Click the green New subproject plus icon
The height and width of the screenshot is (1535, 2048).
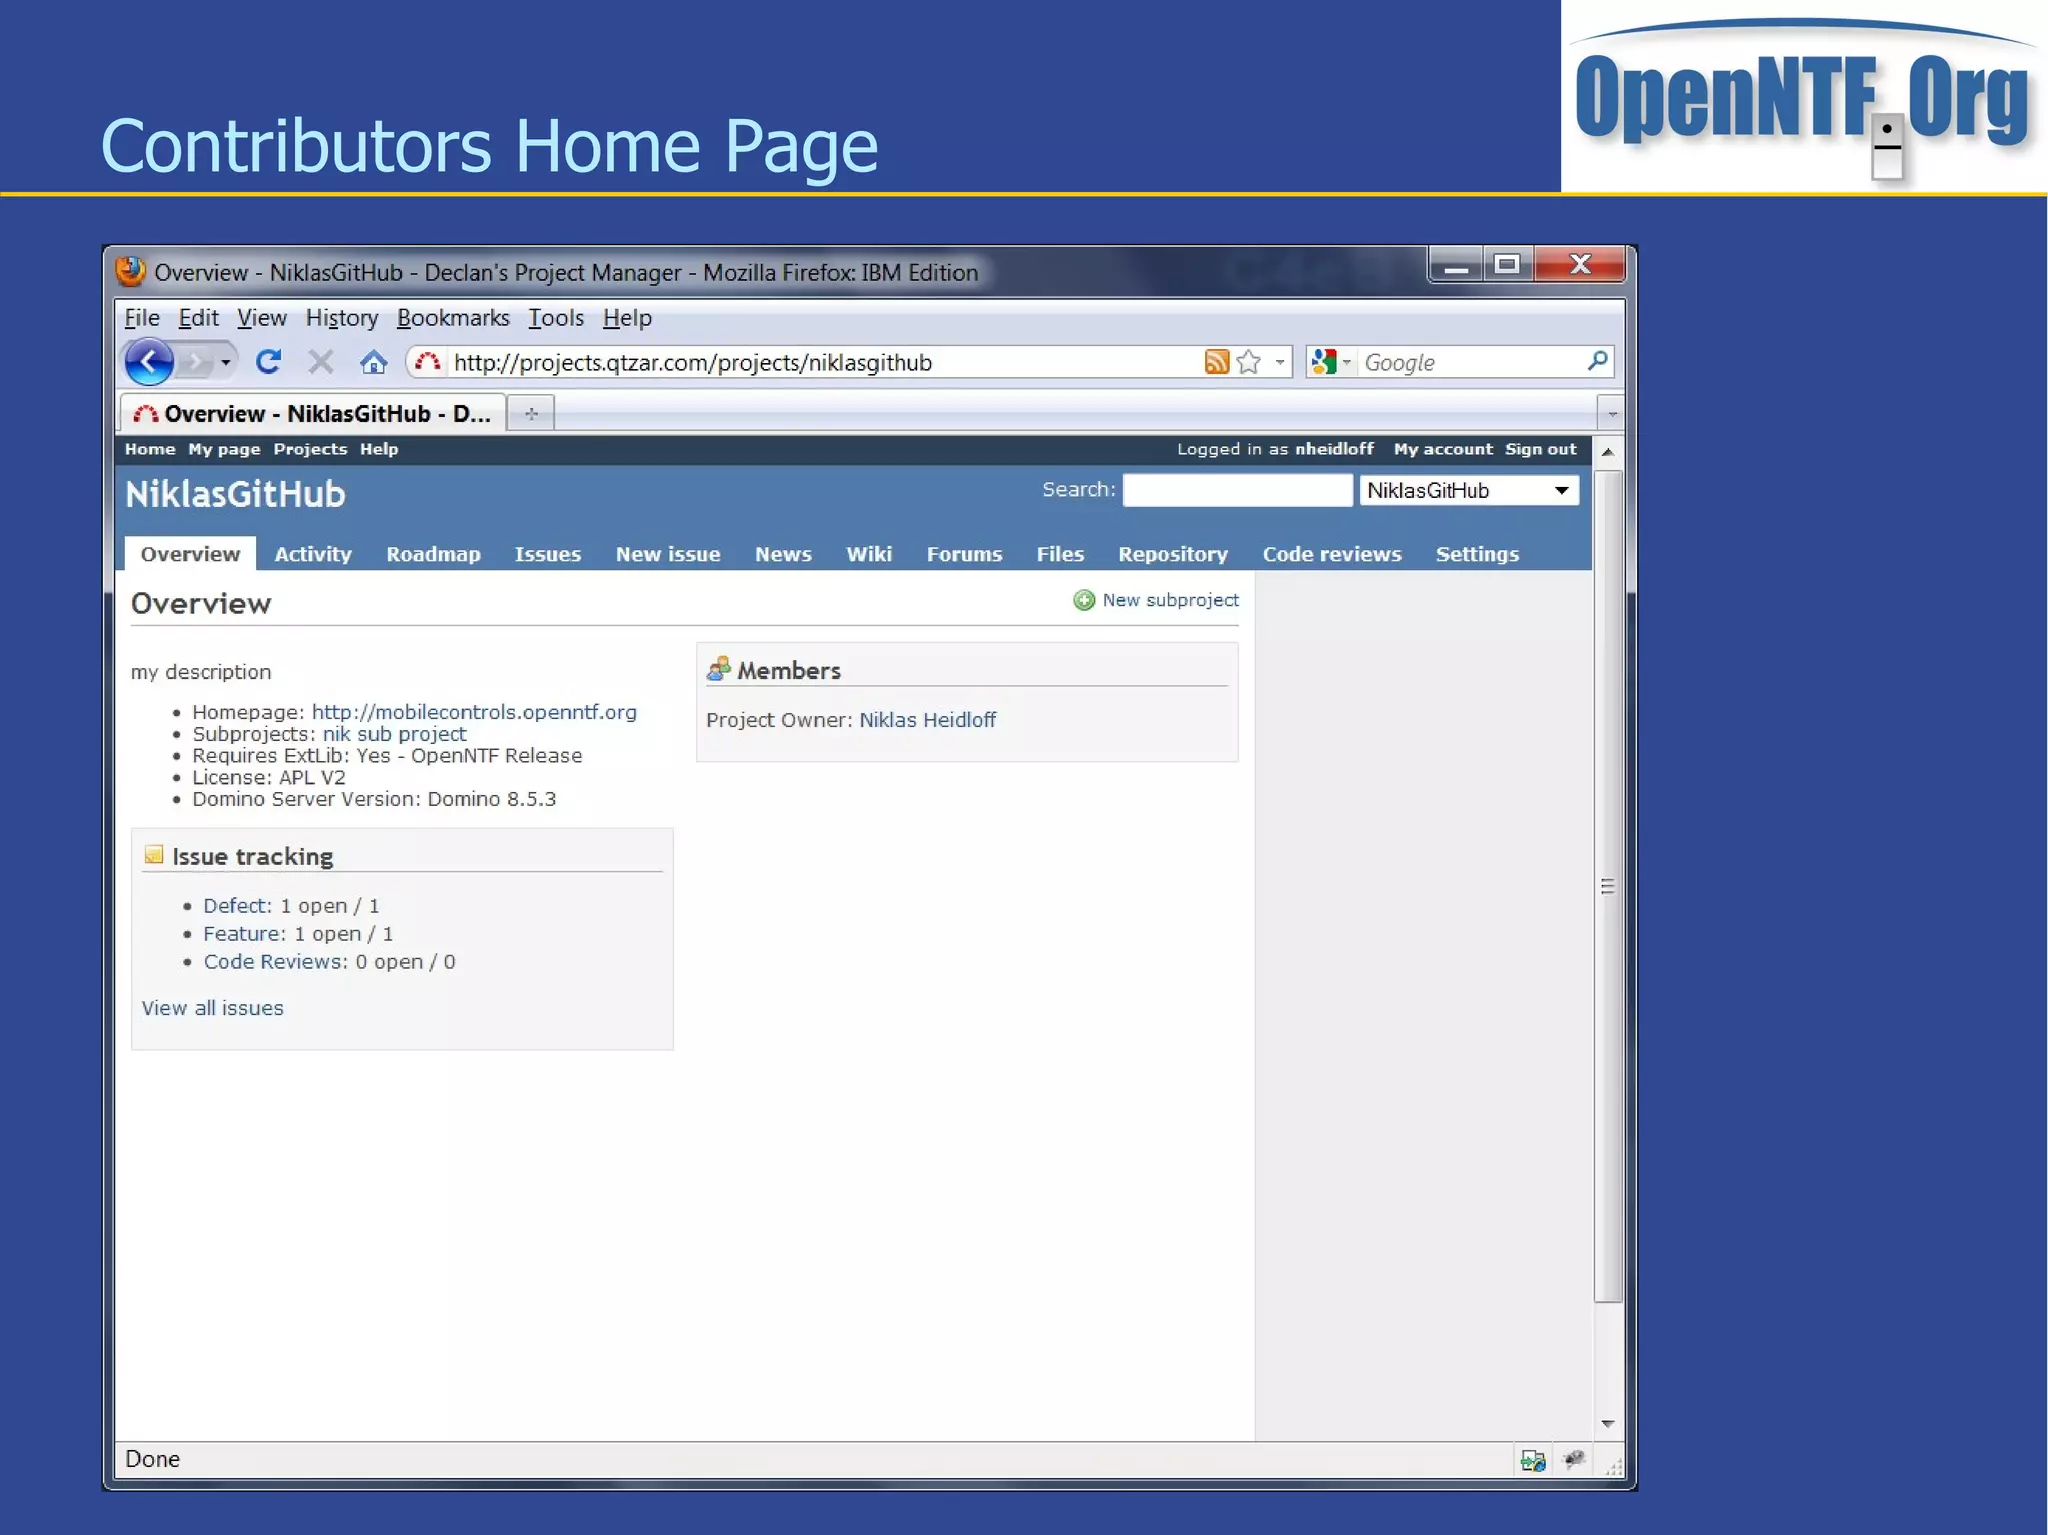tap(1084, 600)
